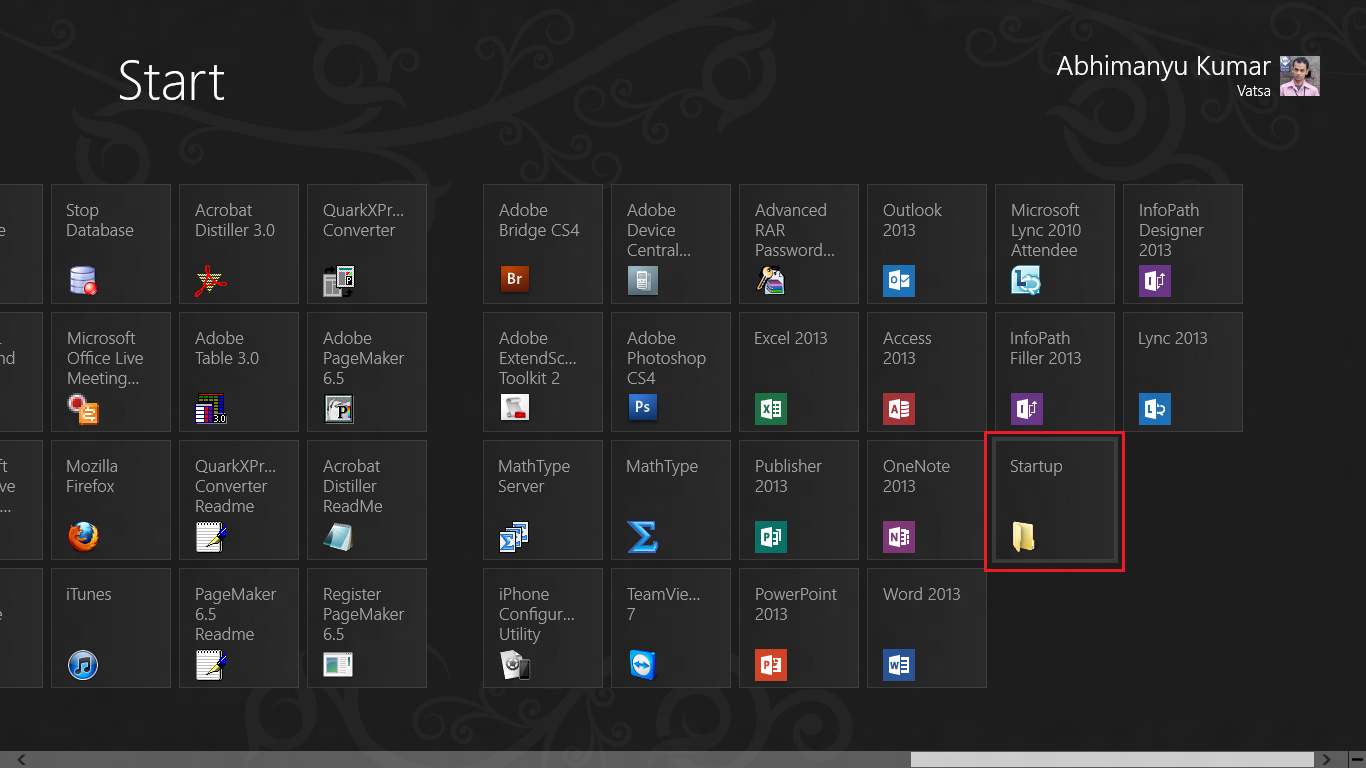Screen dimensions: 1366x768
Task: Click the scrollbar right arrow
Action: click(1328, 760)
